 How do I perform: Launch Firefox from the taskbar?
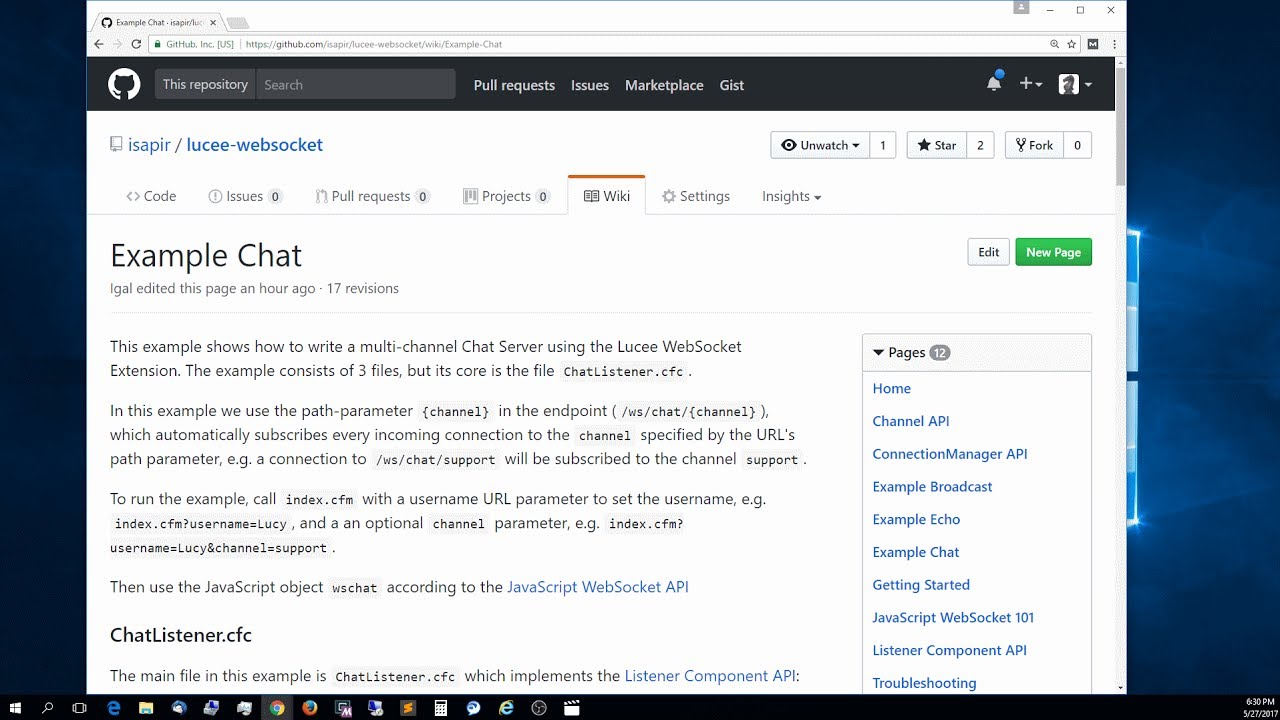[309, 708]
